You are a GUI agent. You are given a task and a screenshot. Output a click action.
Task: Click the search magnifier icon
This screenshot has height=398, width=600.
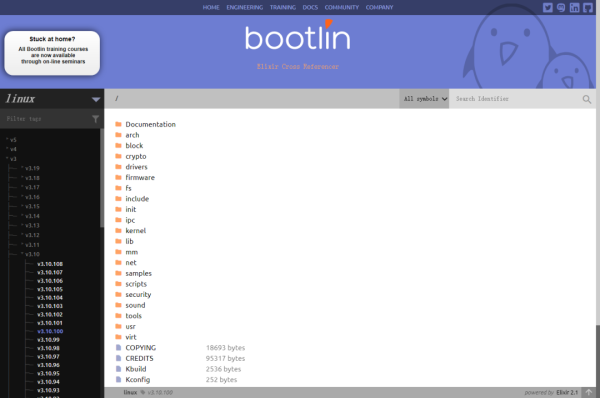coord(587,99)
